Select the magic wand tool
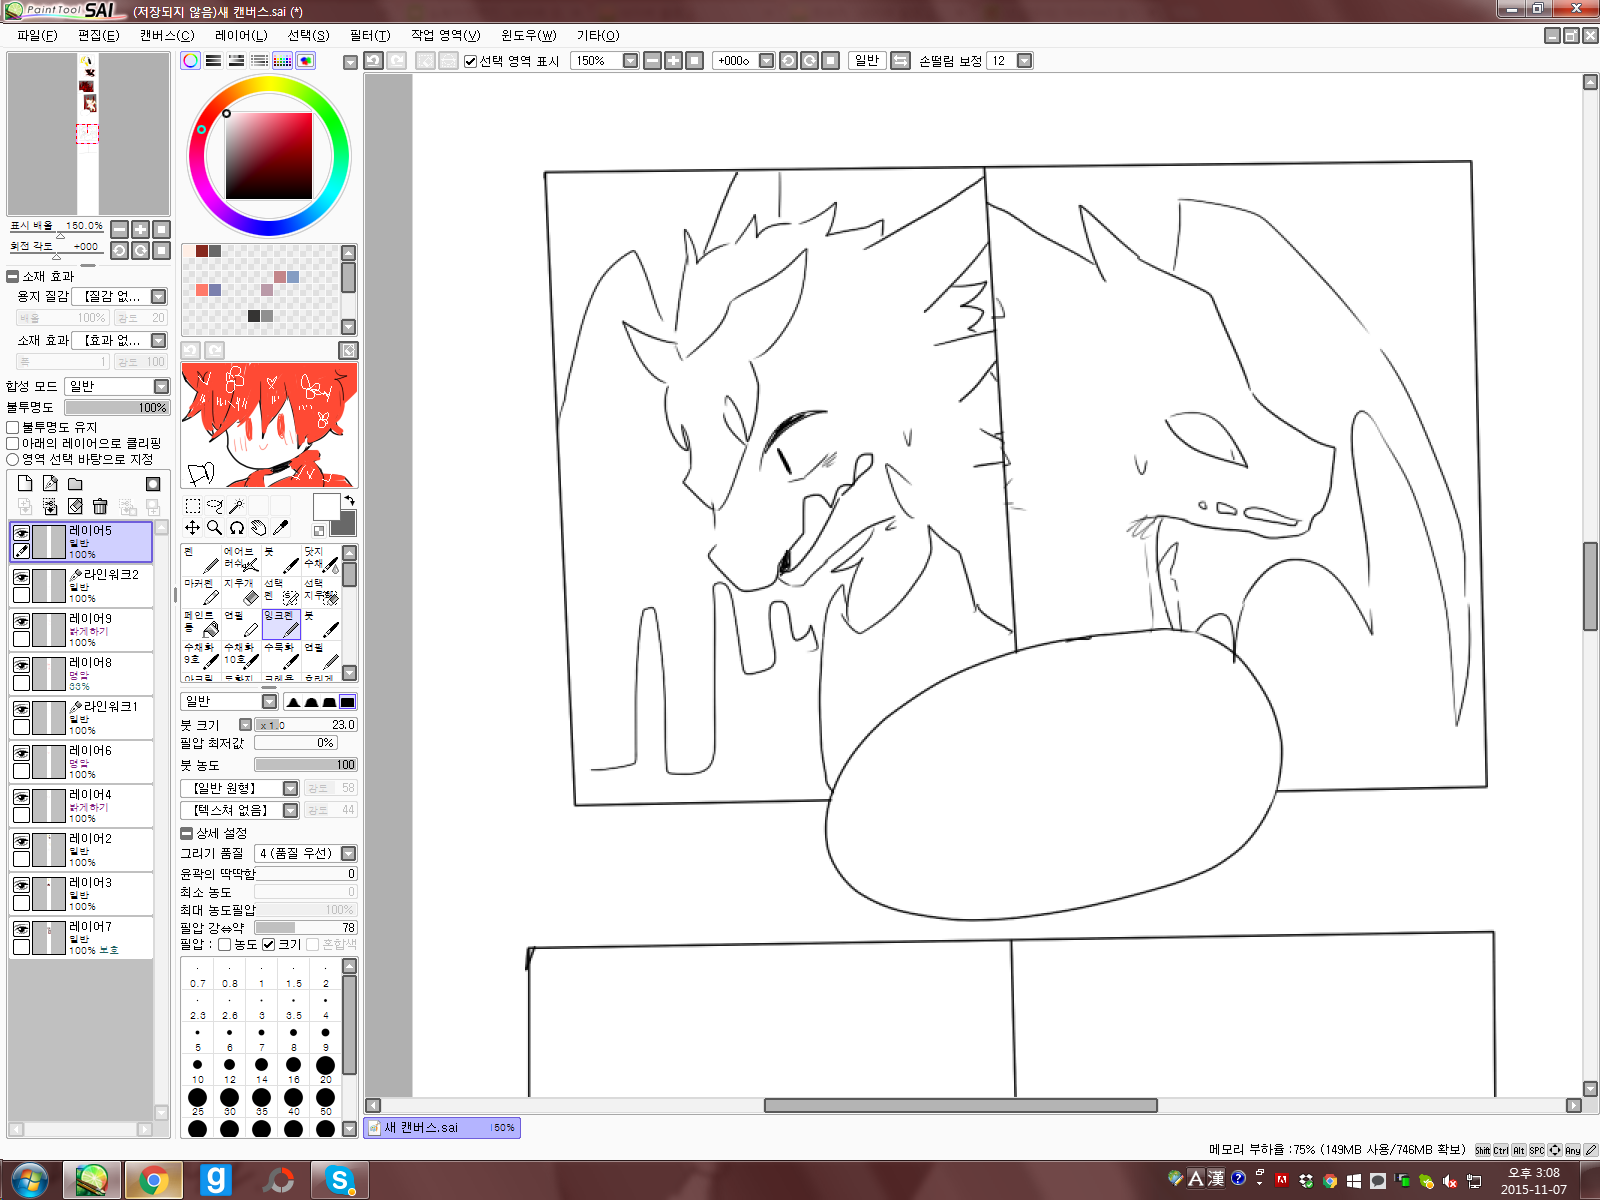This screenshot has width=1600, height=1200. (237, 506)
